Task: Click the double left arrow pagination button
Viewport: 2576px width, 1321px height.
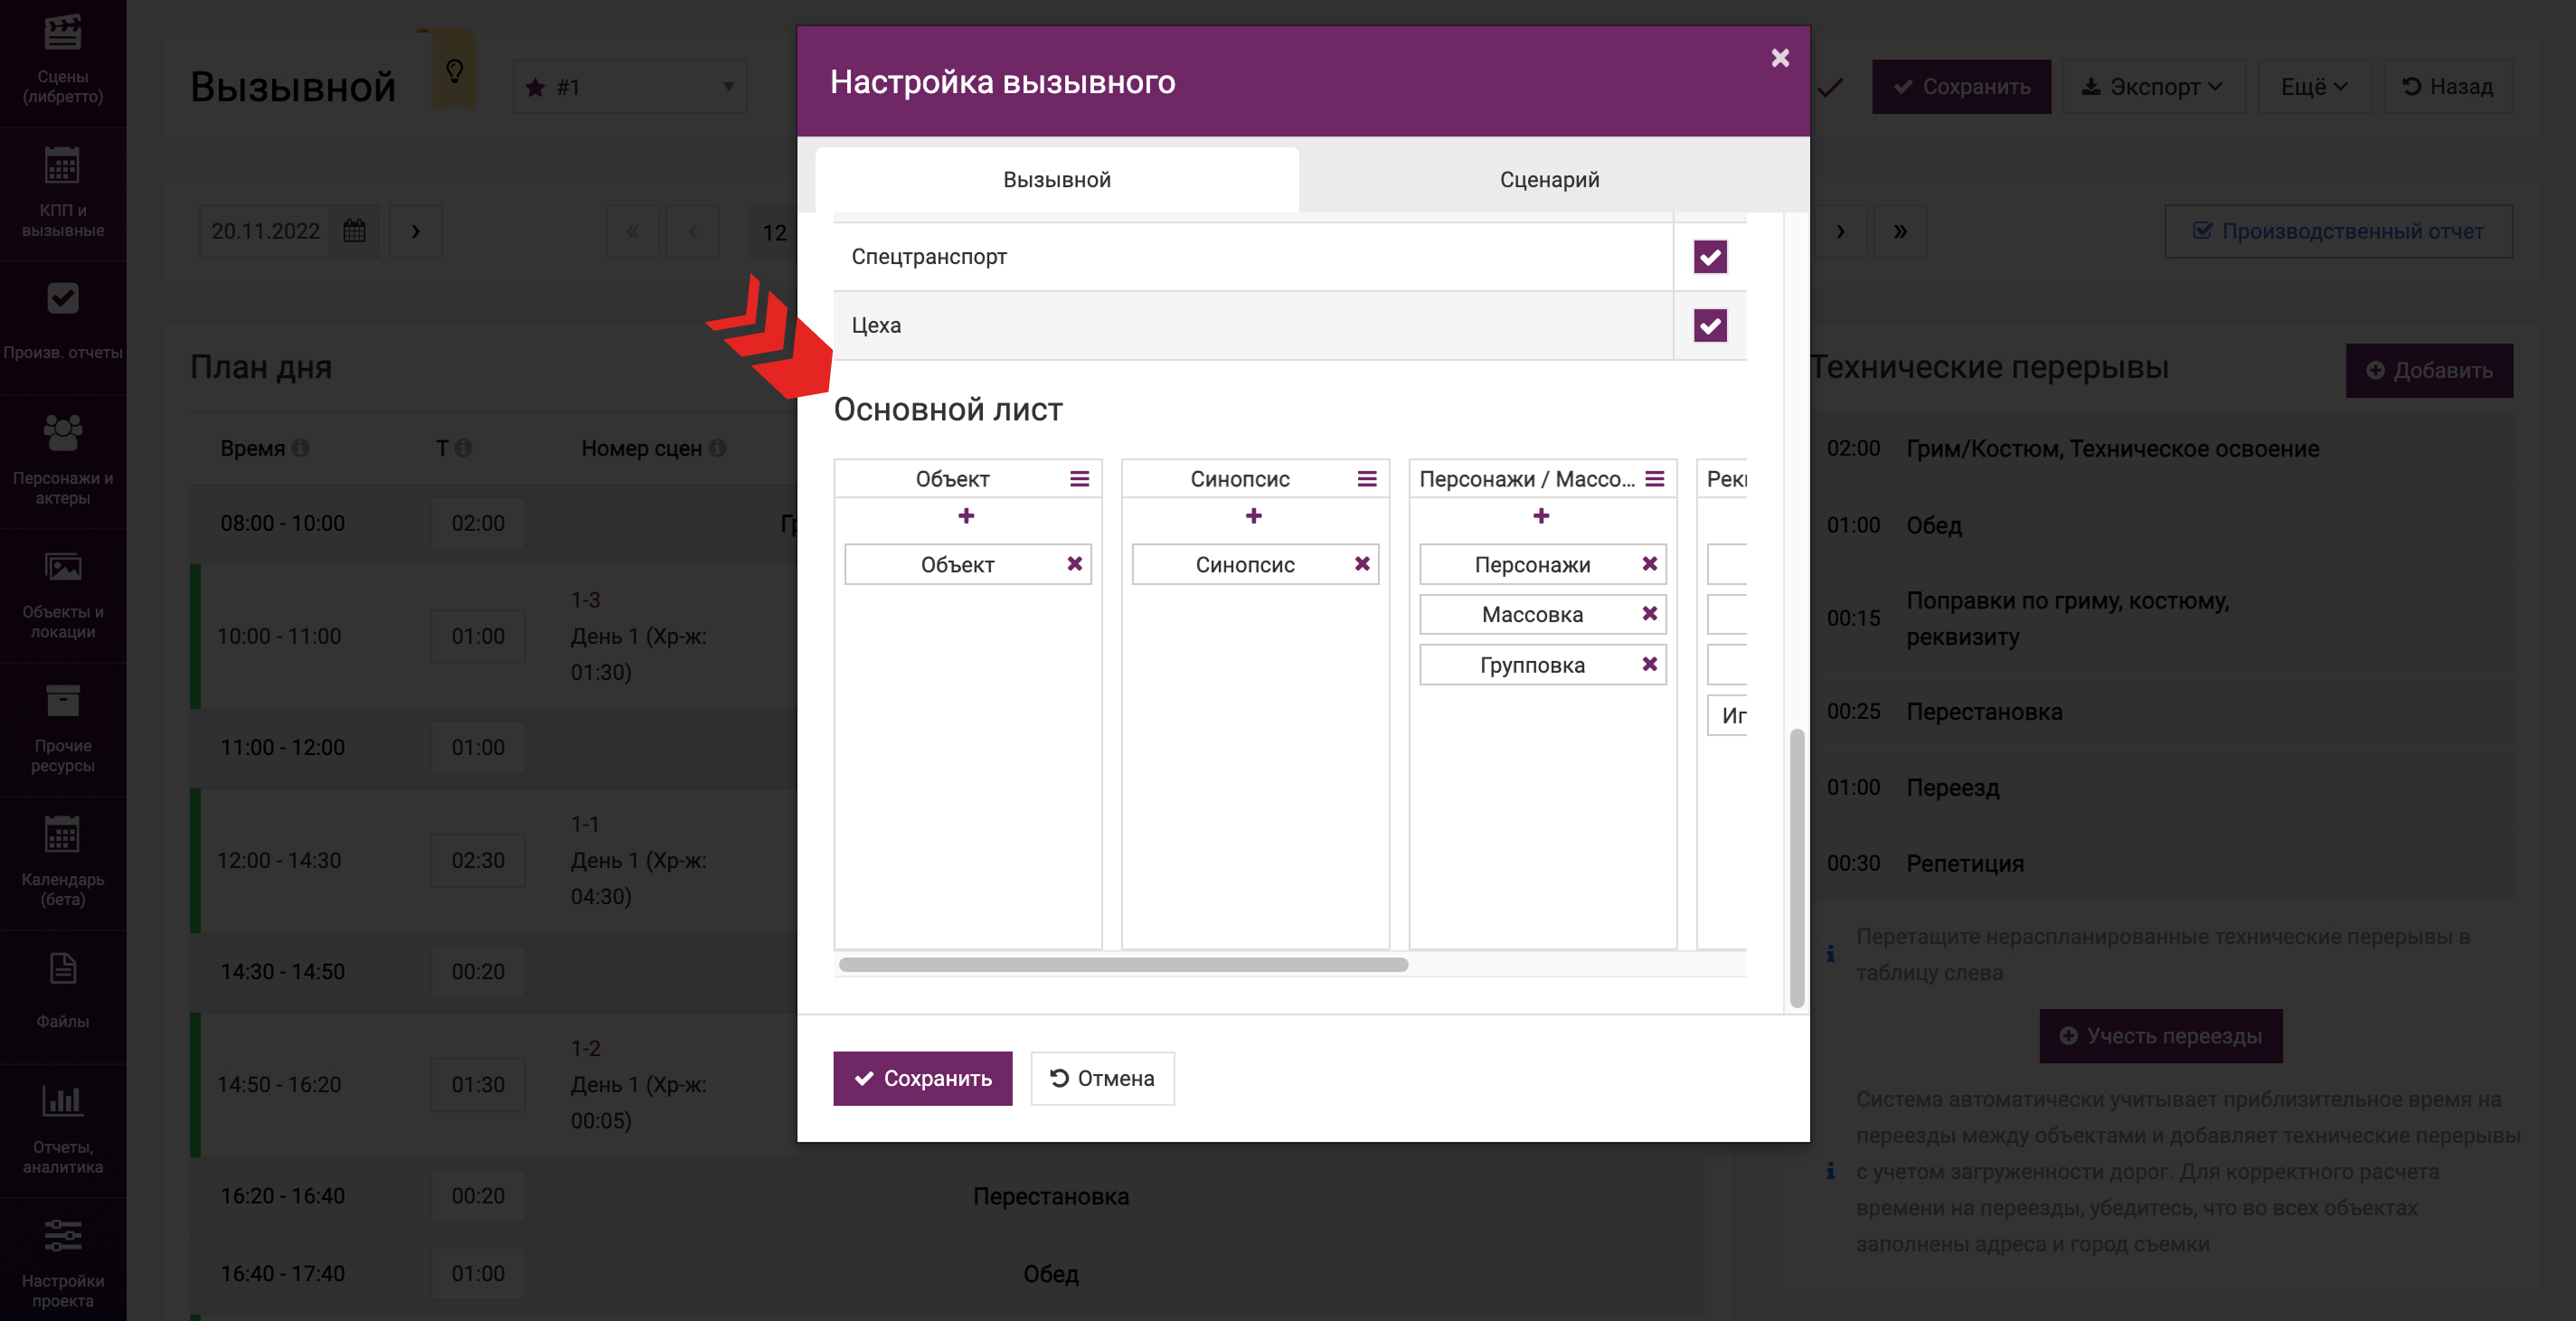Action: (x=633, y=231)
